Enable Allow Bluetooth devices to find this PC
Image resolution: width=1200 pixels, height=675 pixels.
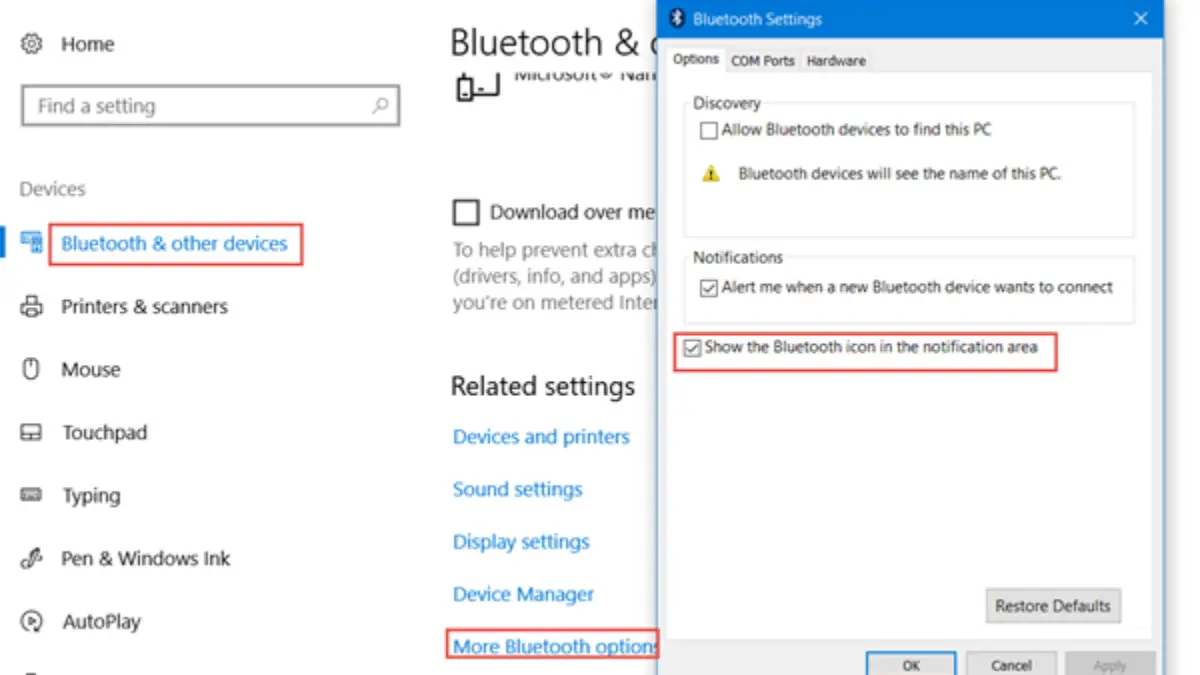709,130
